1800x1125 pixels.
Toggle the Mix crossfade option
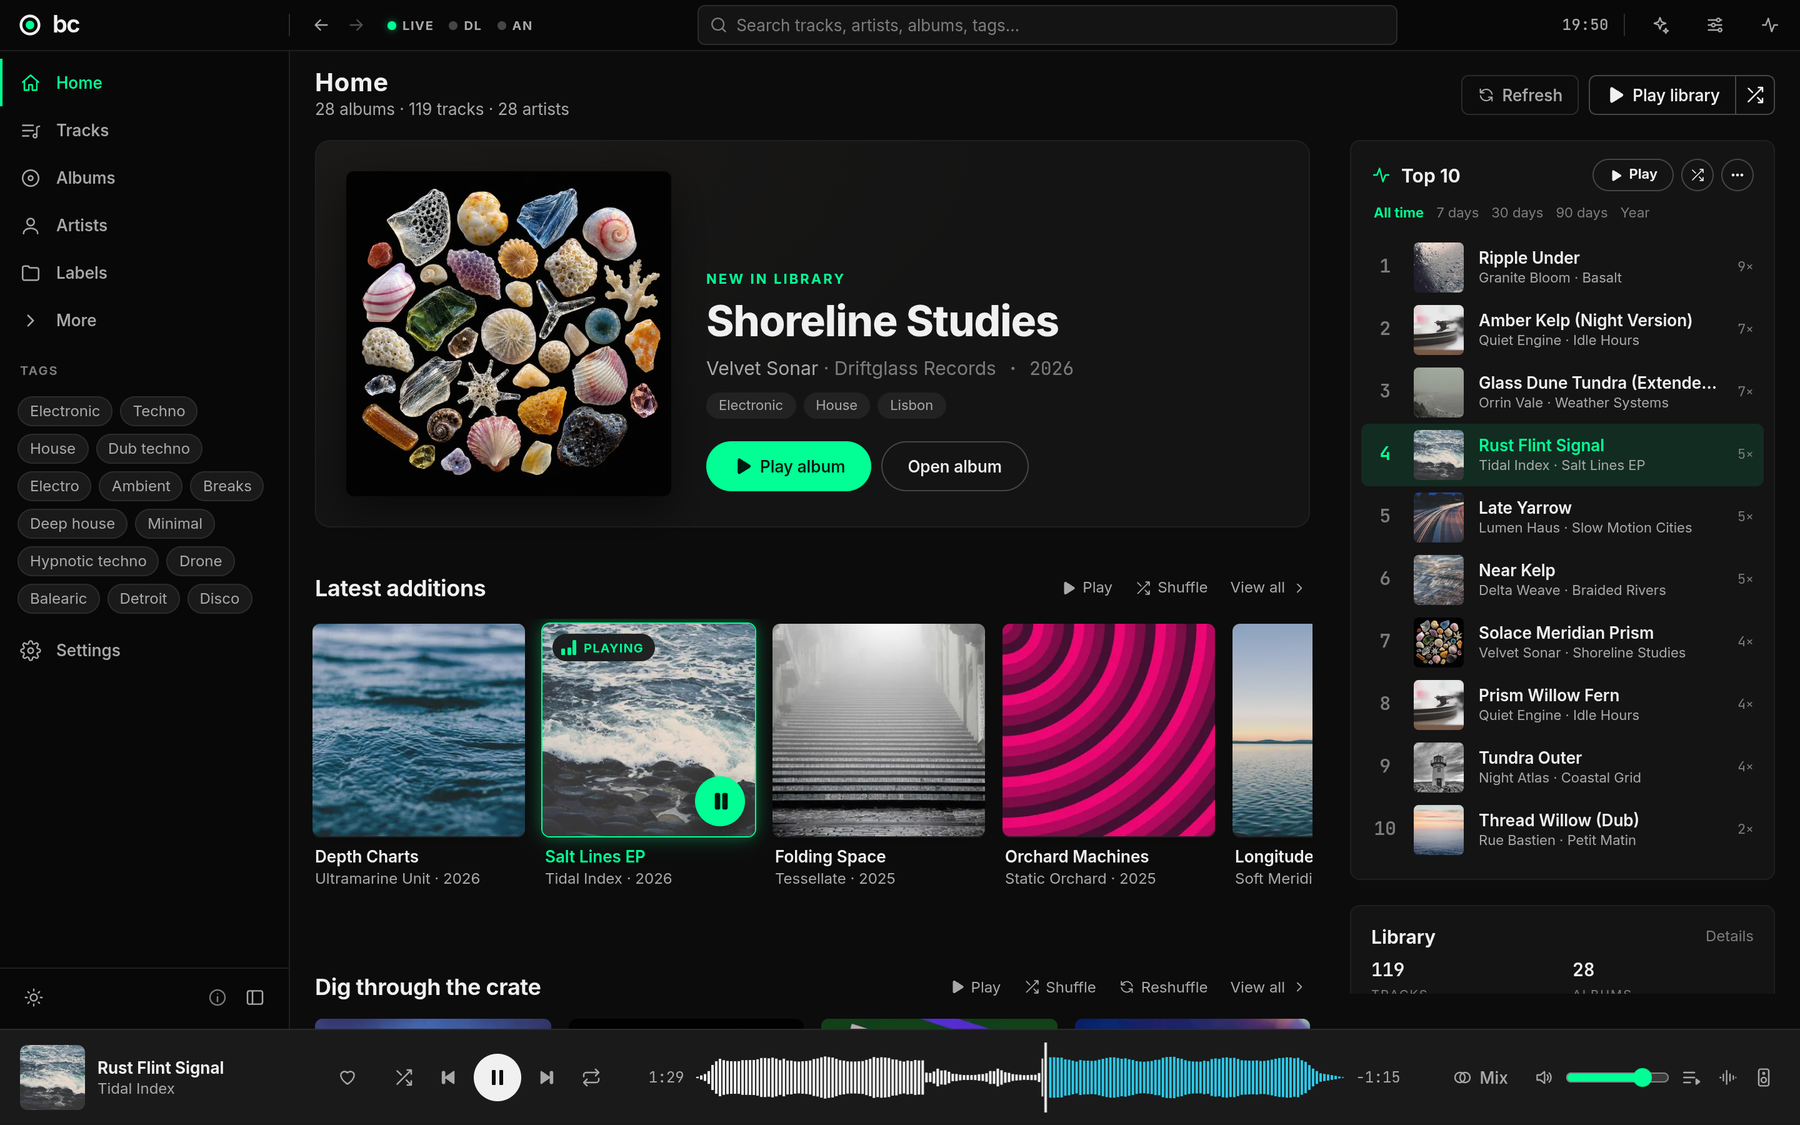pos(1481,1077)
